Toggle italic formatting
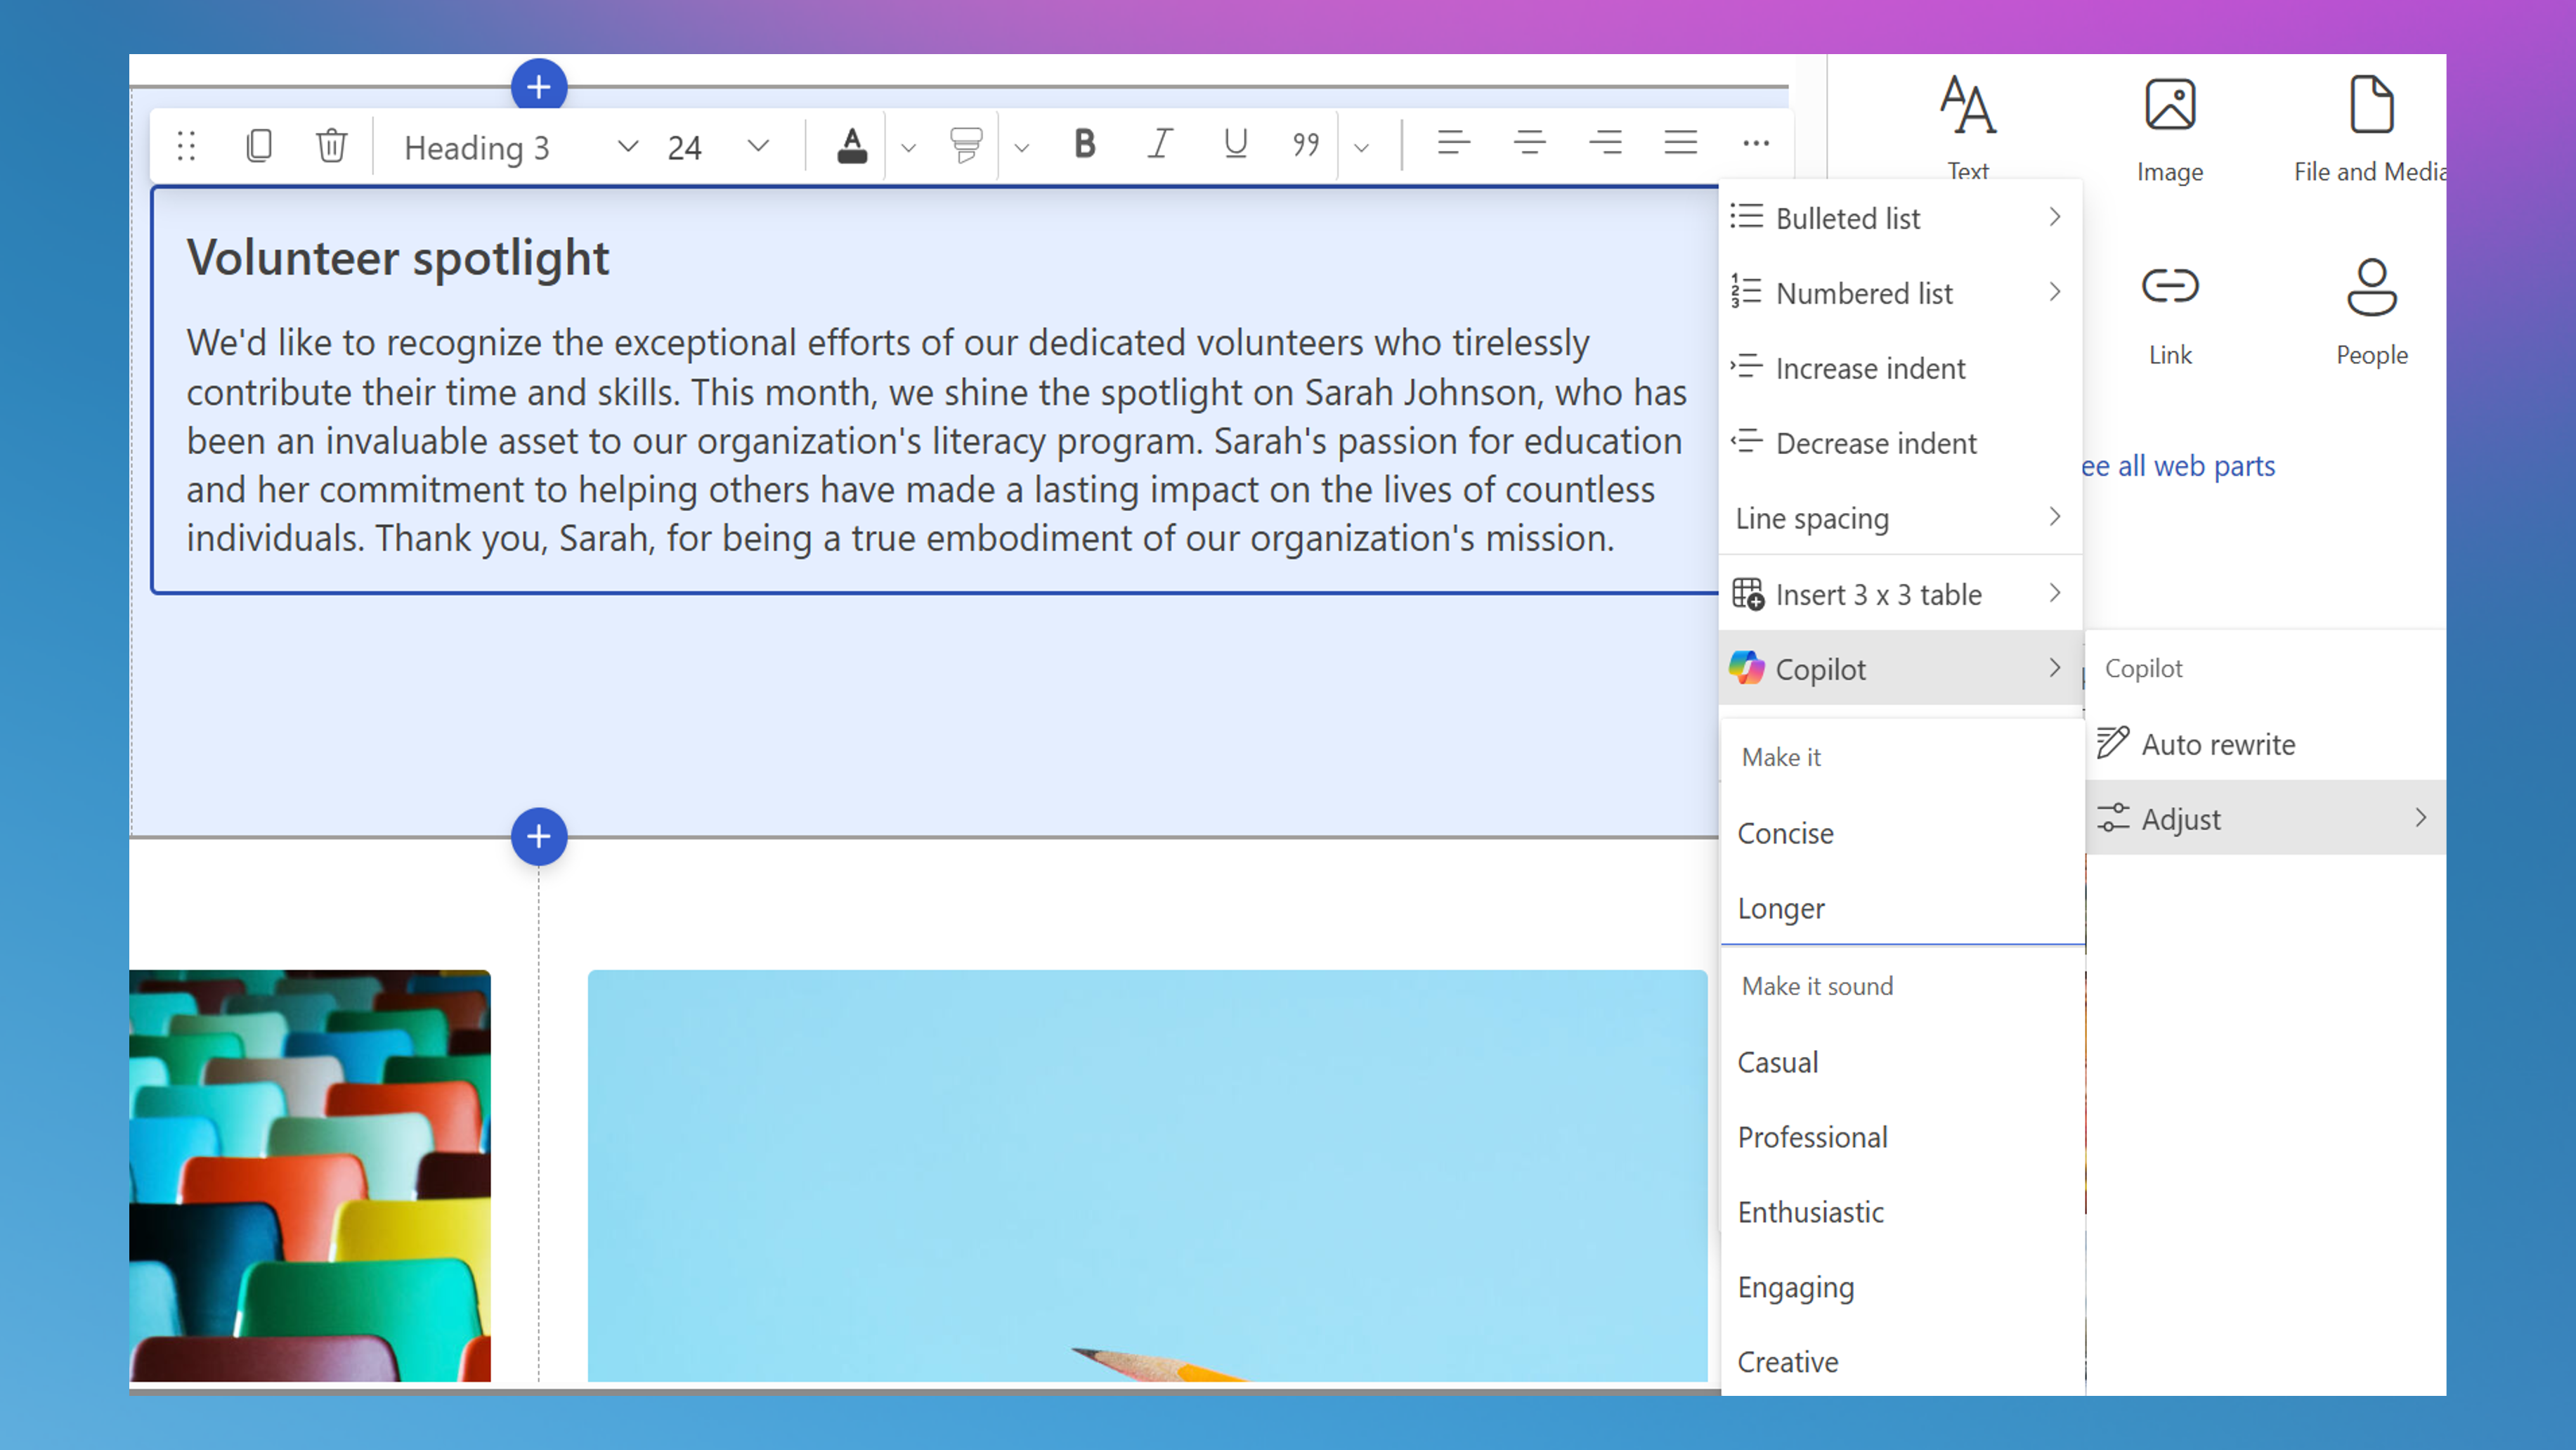This screenshot has width=2576, height=1450. pos(1159,145)
